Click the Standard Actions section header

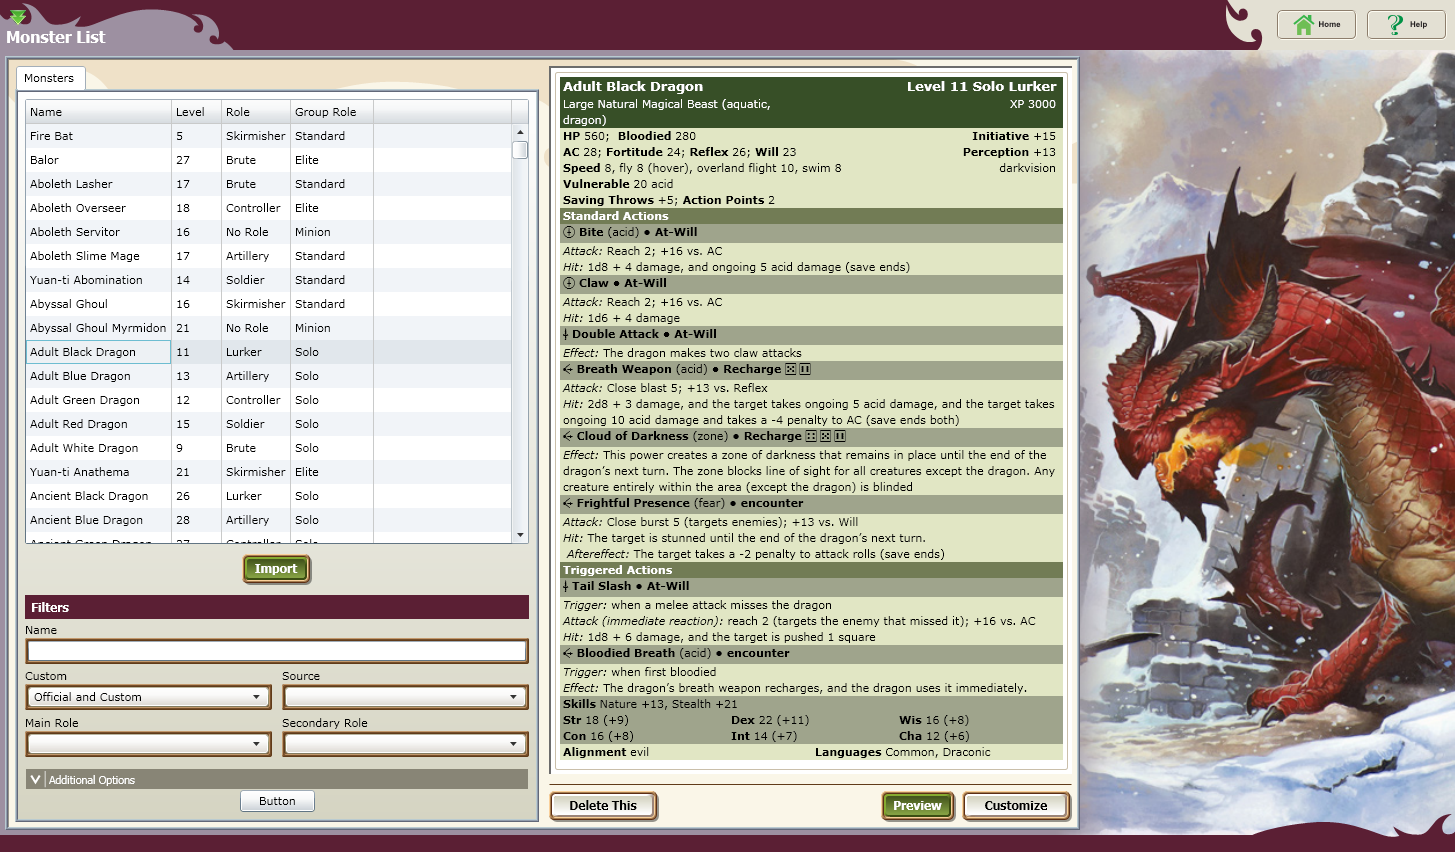(811, 216)
